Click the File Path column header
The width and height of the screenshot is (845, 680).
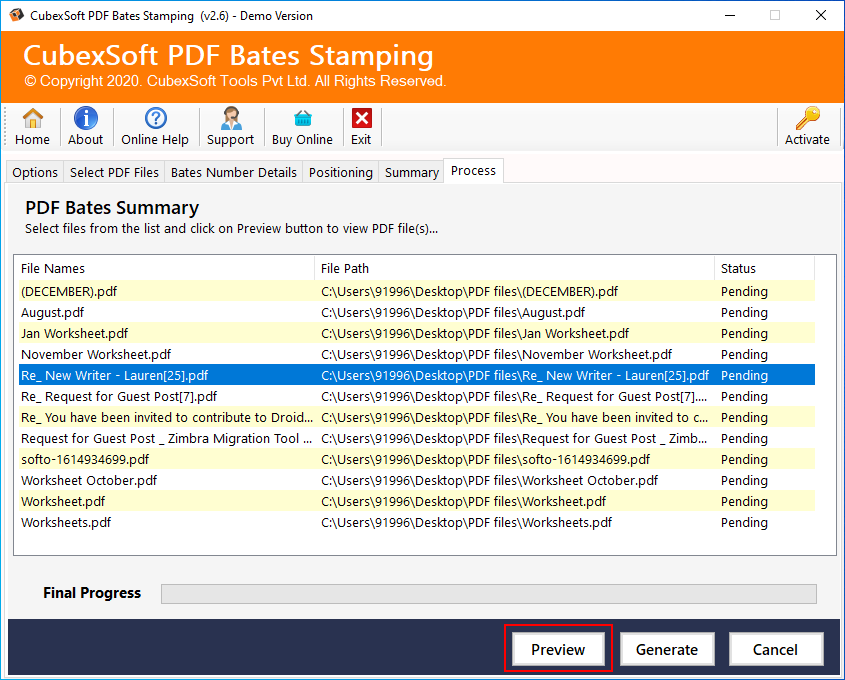514,268
